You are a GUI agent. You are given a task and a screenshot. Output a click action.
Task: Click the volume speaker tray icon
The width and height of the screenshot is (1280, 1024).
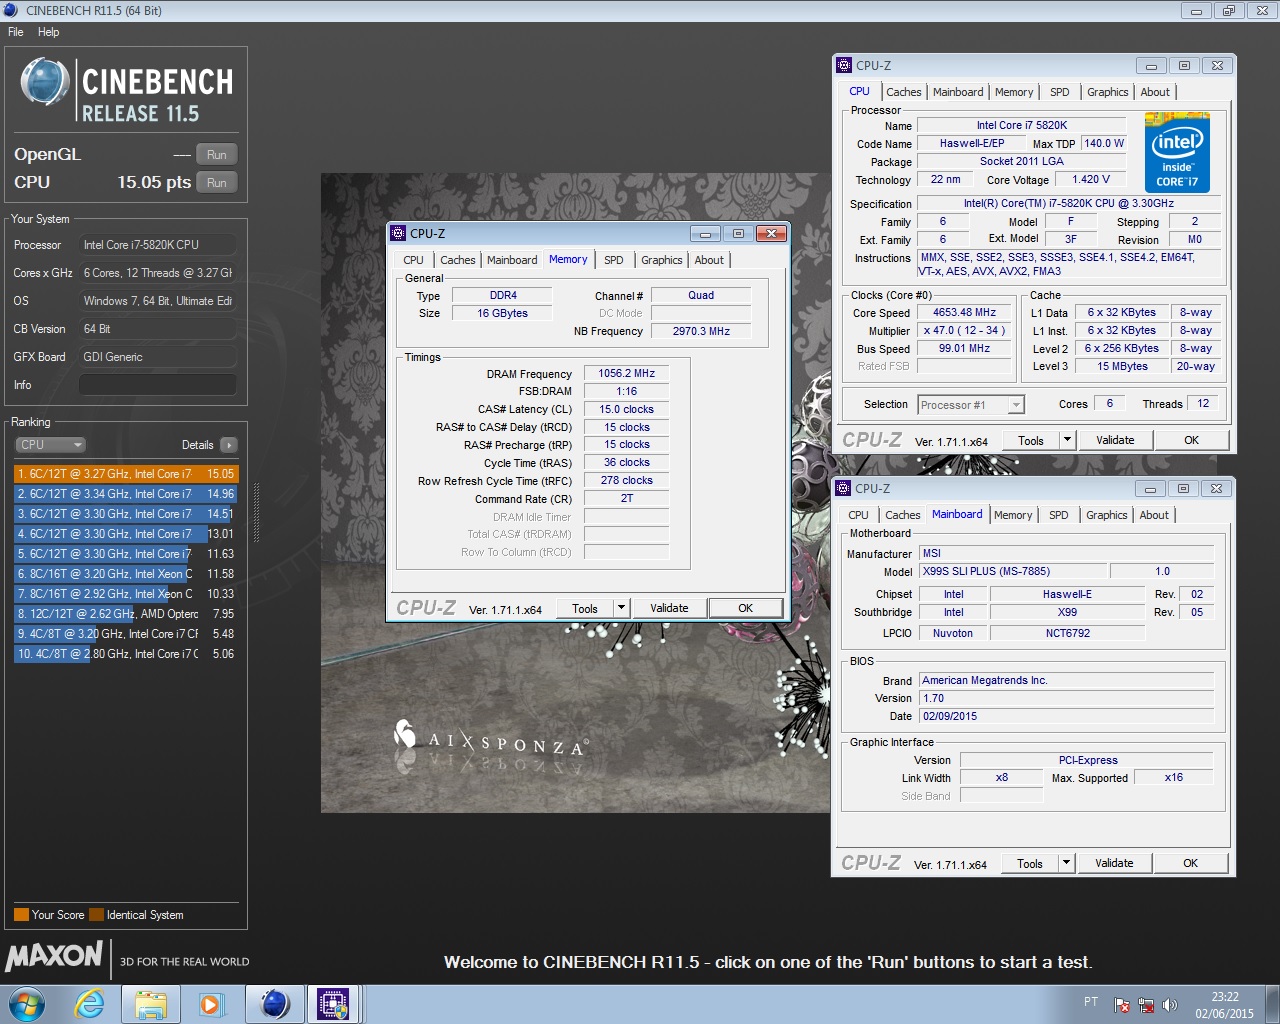(x=1170, y=1005)
